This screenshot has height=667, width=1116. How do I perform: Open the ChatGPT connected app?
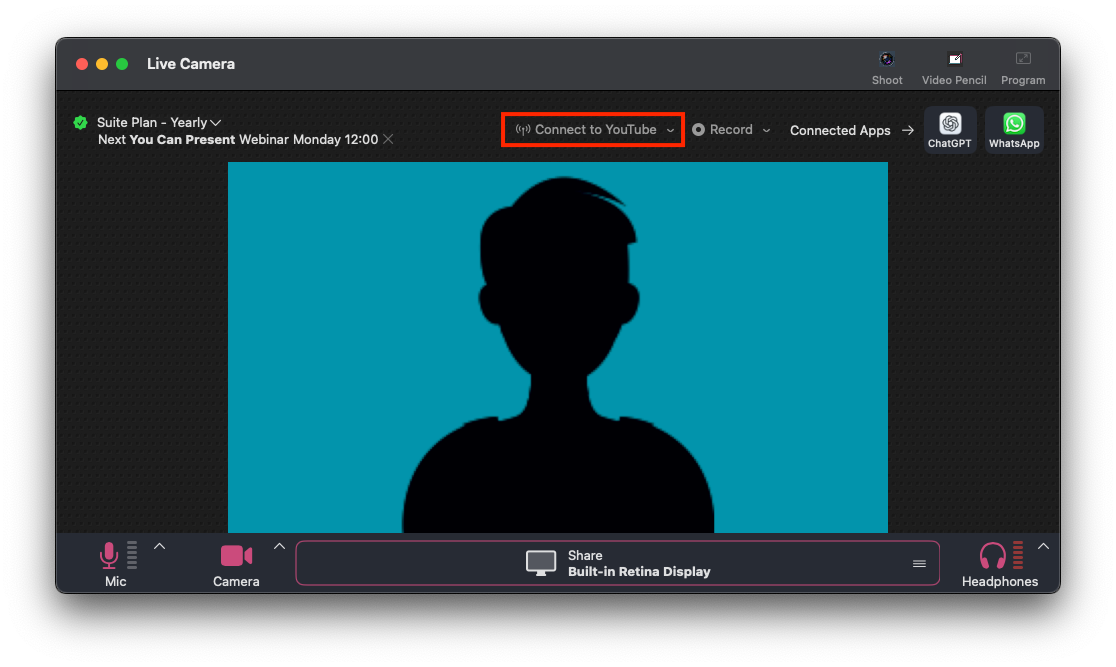point(950,129)
